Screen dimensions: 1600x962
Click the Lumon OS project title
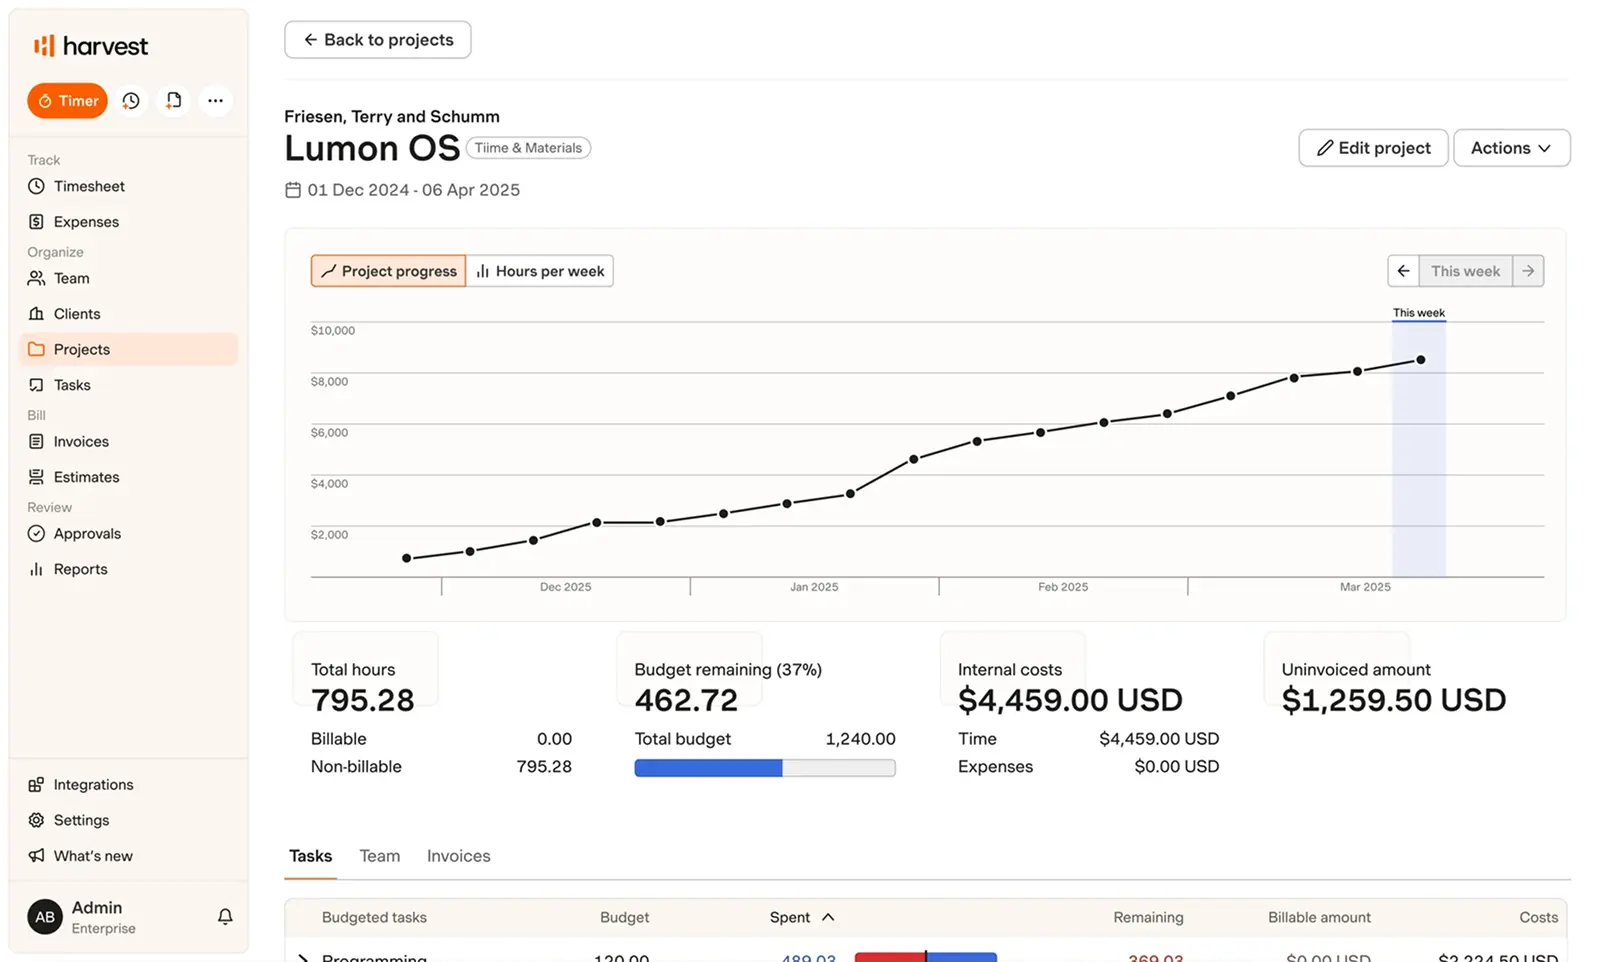pos(372,148)
